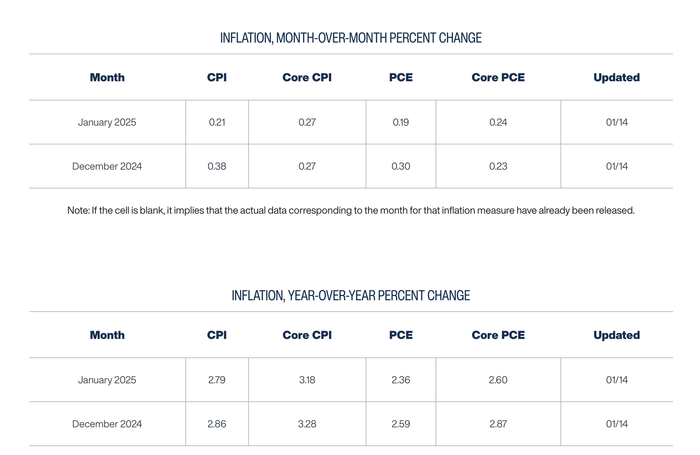700x455 pixels.
Task: Click the 0.30 December PCE cell
Action: pyautogui.click(x=400, y=167)
